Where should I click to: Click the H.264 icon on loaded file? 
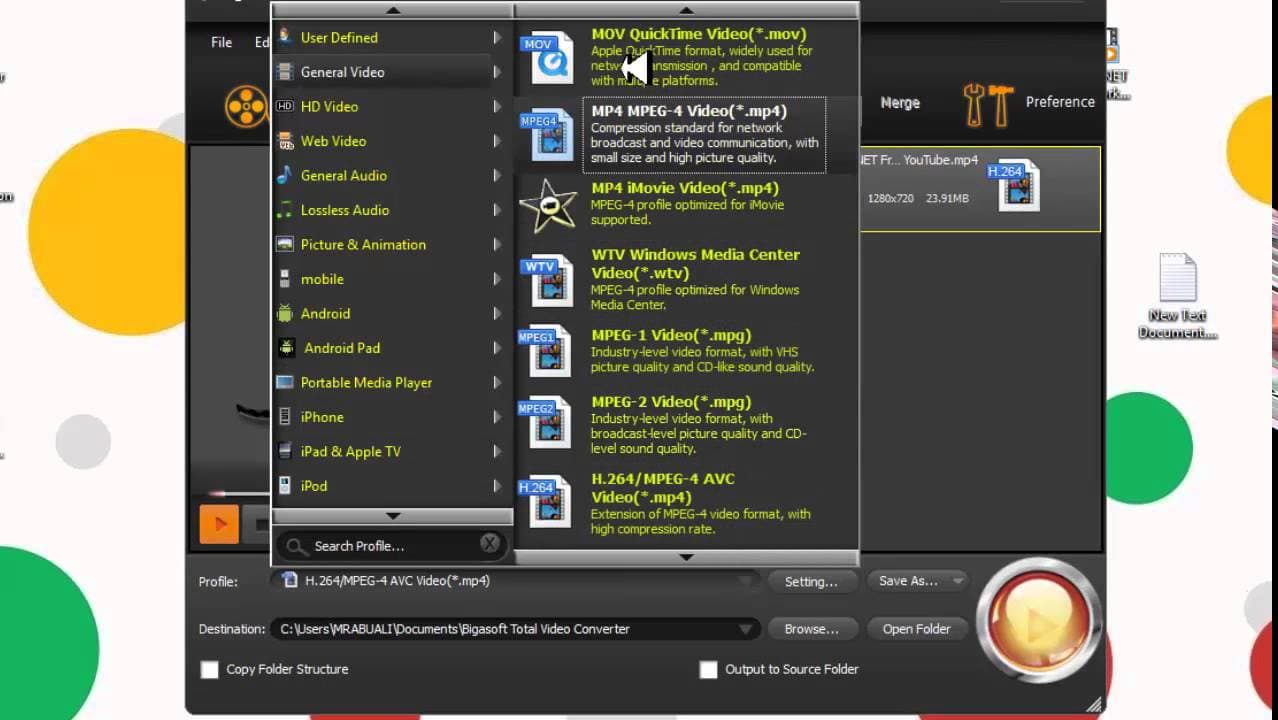[x=1014, y=187]
